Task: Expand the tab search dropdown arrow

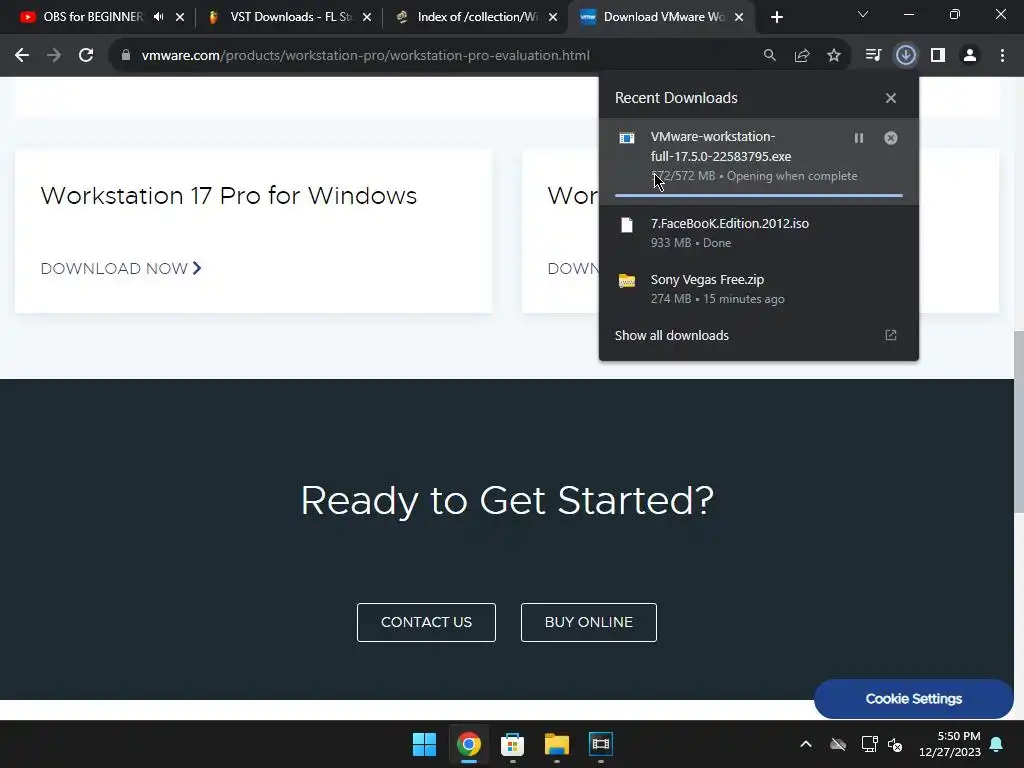Action: tap(863, 14)
